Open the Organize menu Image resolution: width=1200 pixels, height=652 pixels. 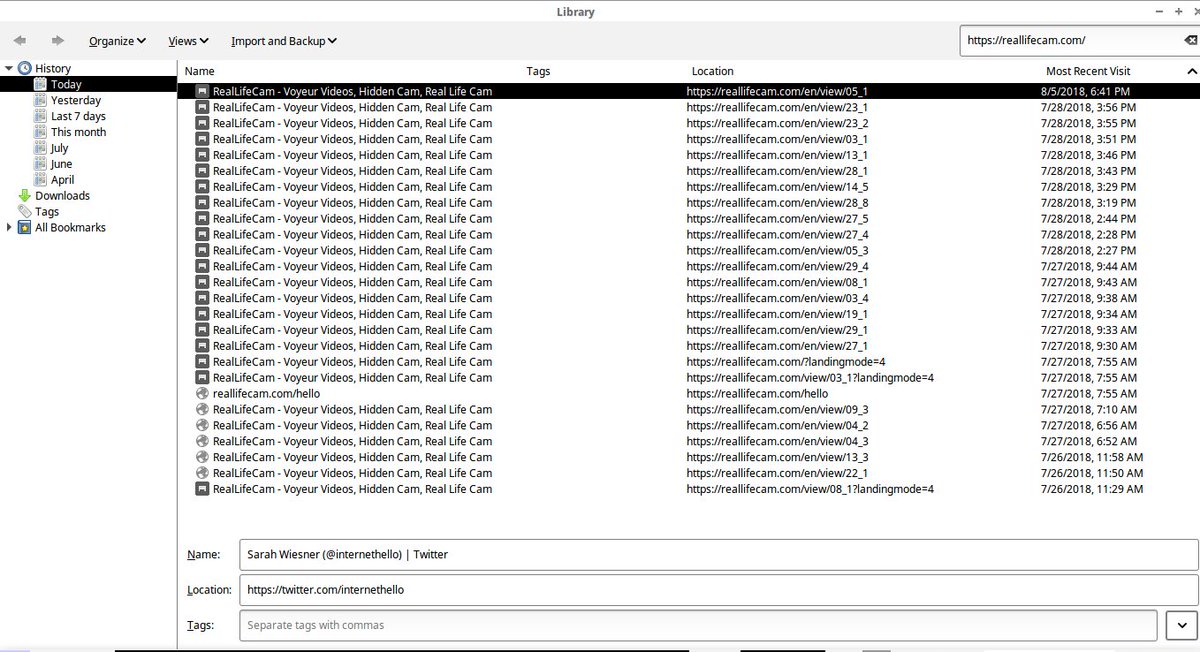pyautogui.click(x=117, y=41)
